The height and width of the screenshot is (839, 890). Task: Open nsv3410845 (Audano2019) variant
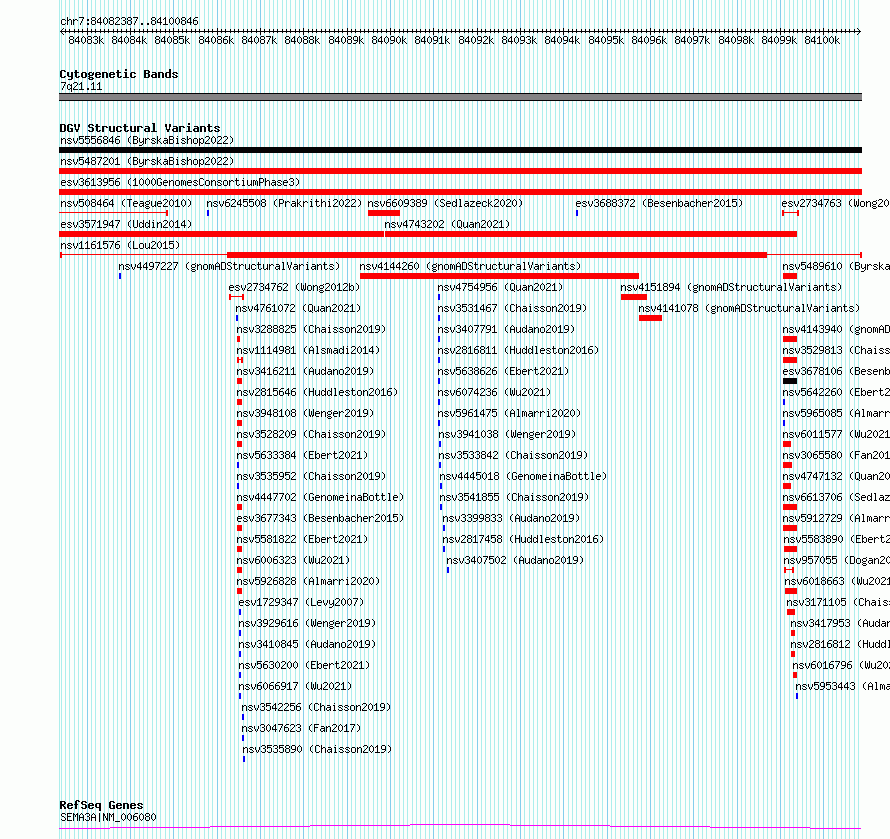307,644
